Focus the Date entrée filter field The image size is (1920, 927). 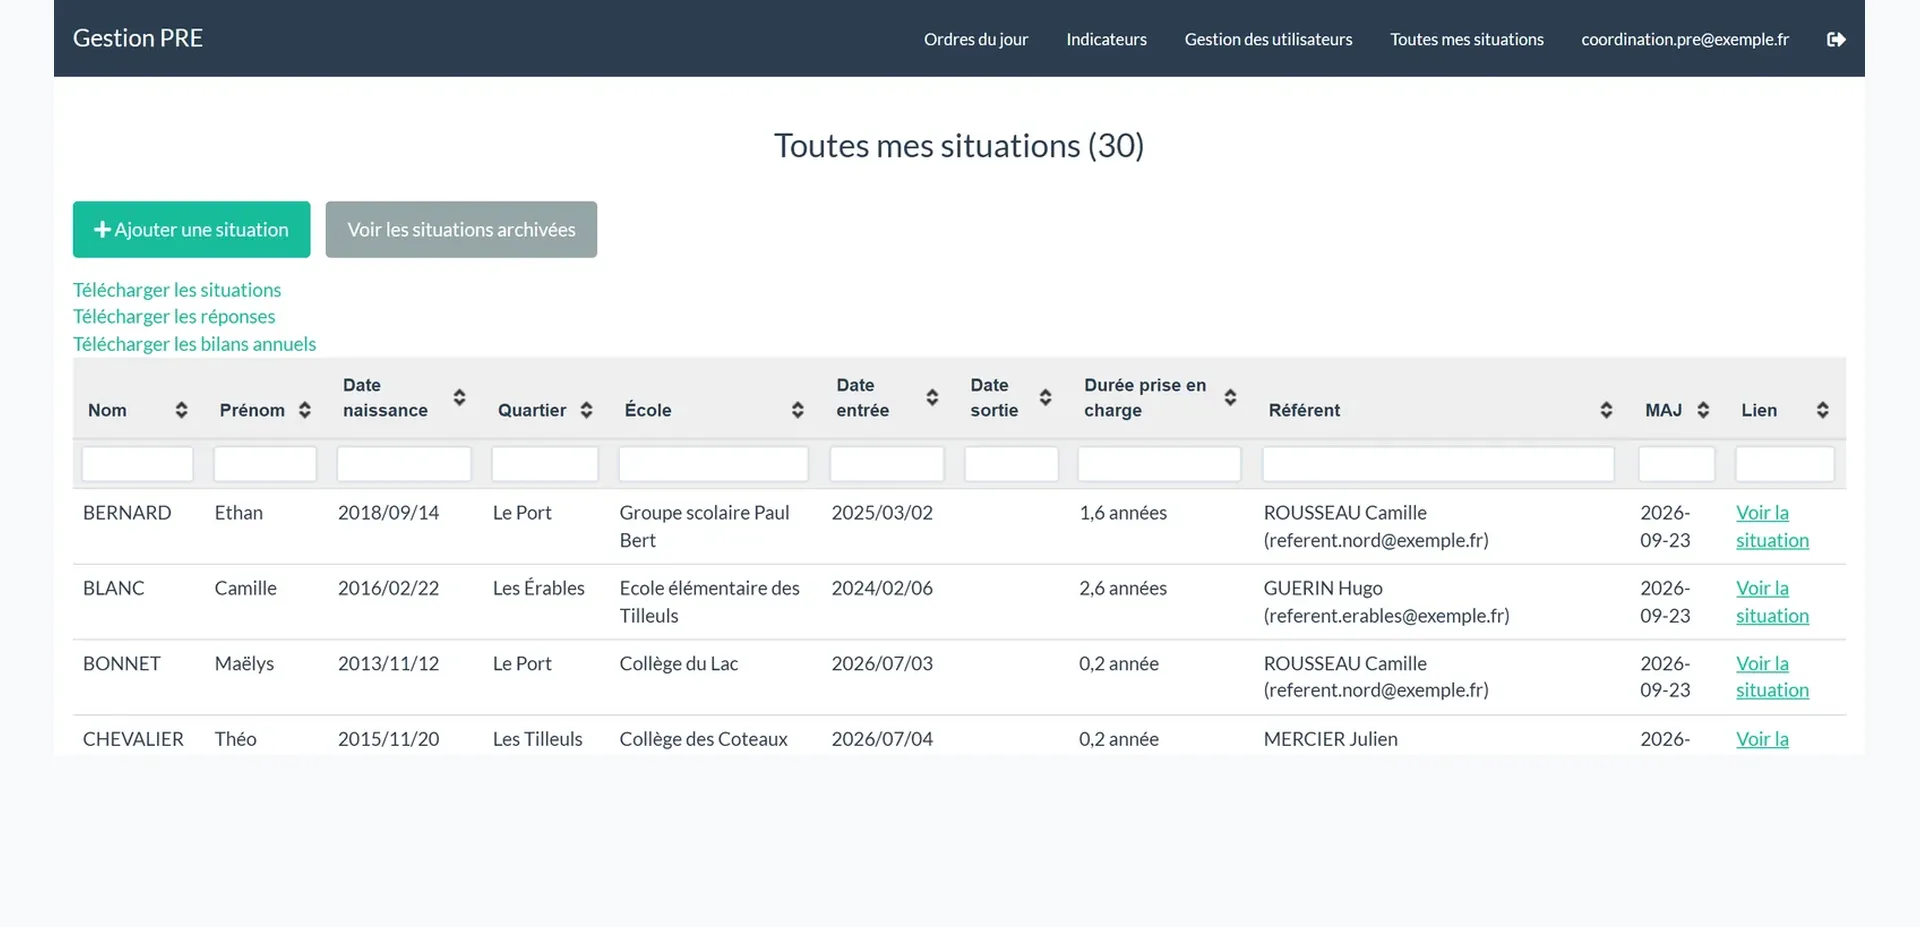887,464
